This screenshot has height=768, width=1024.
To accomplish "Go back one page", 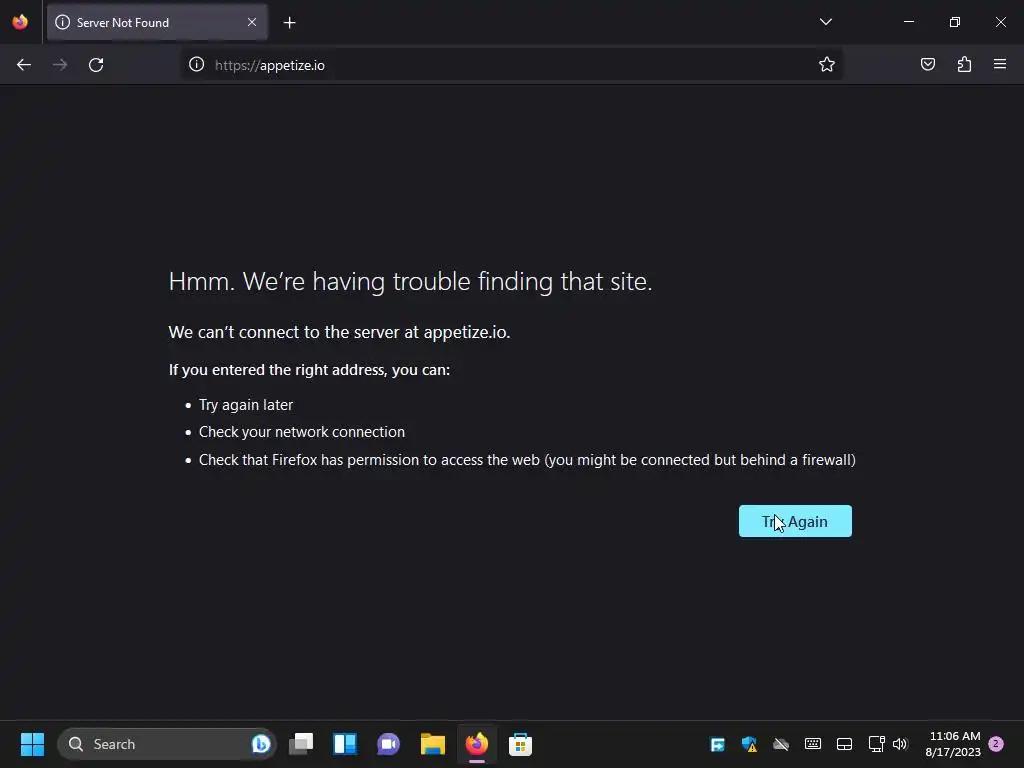I will [24, 65].
